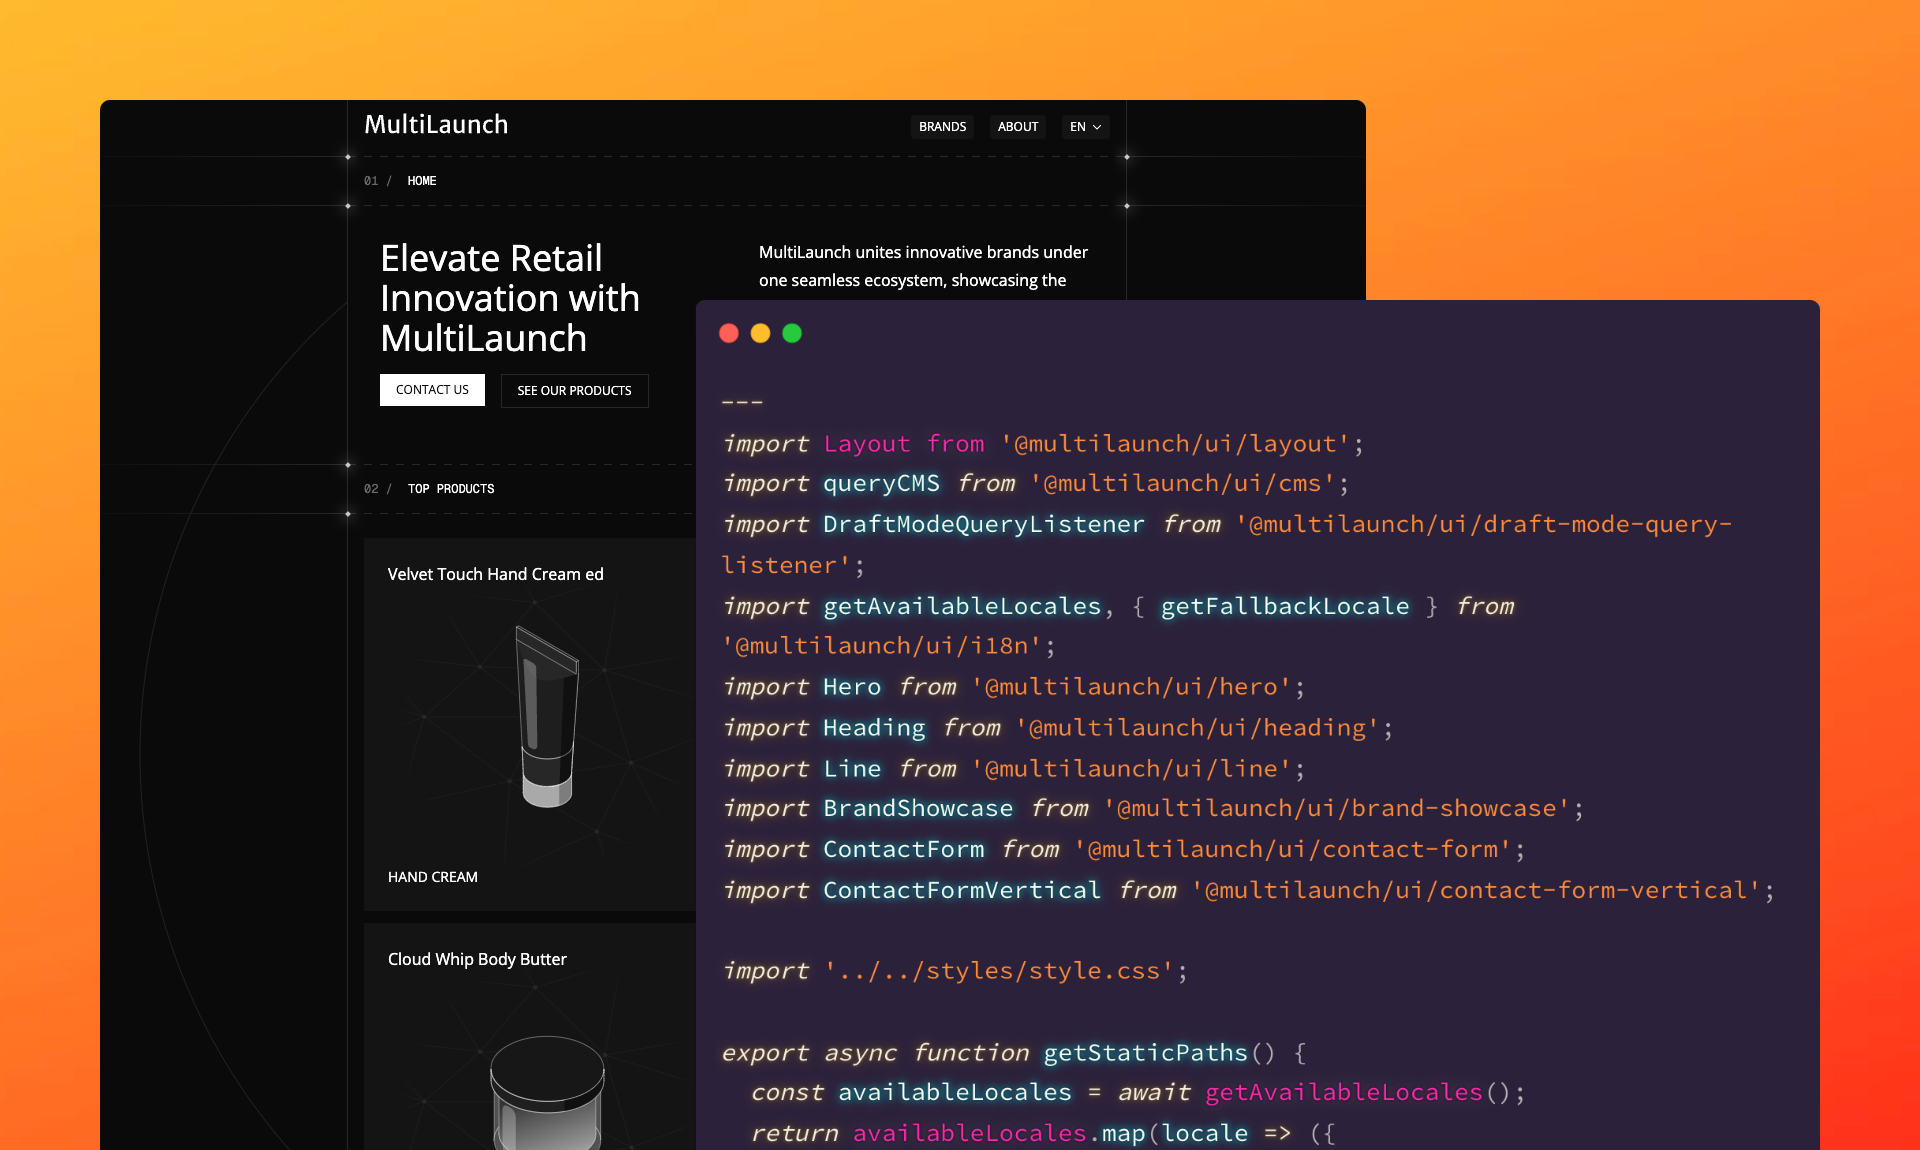1920x1150 pixels.
Task: Click the HAND CREAM category label
Action: point(433,877)
